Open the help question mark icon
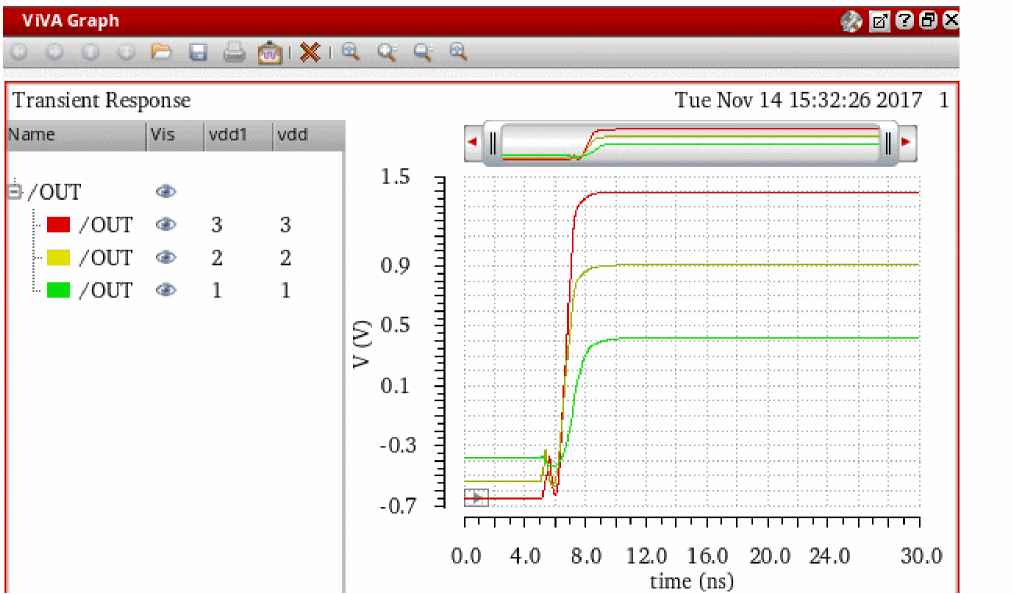 point(904,20)
